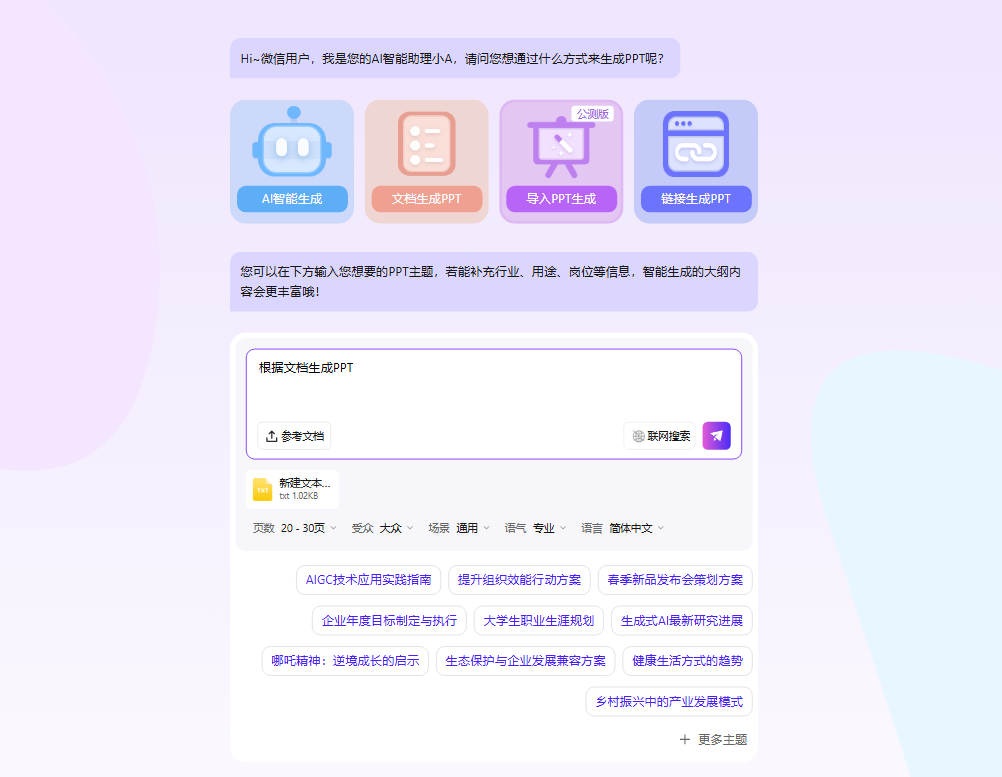Click the 公测版 badge
This screenshot has width=1002, height=777.
592,114
